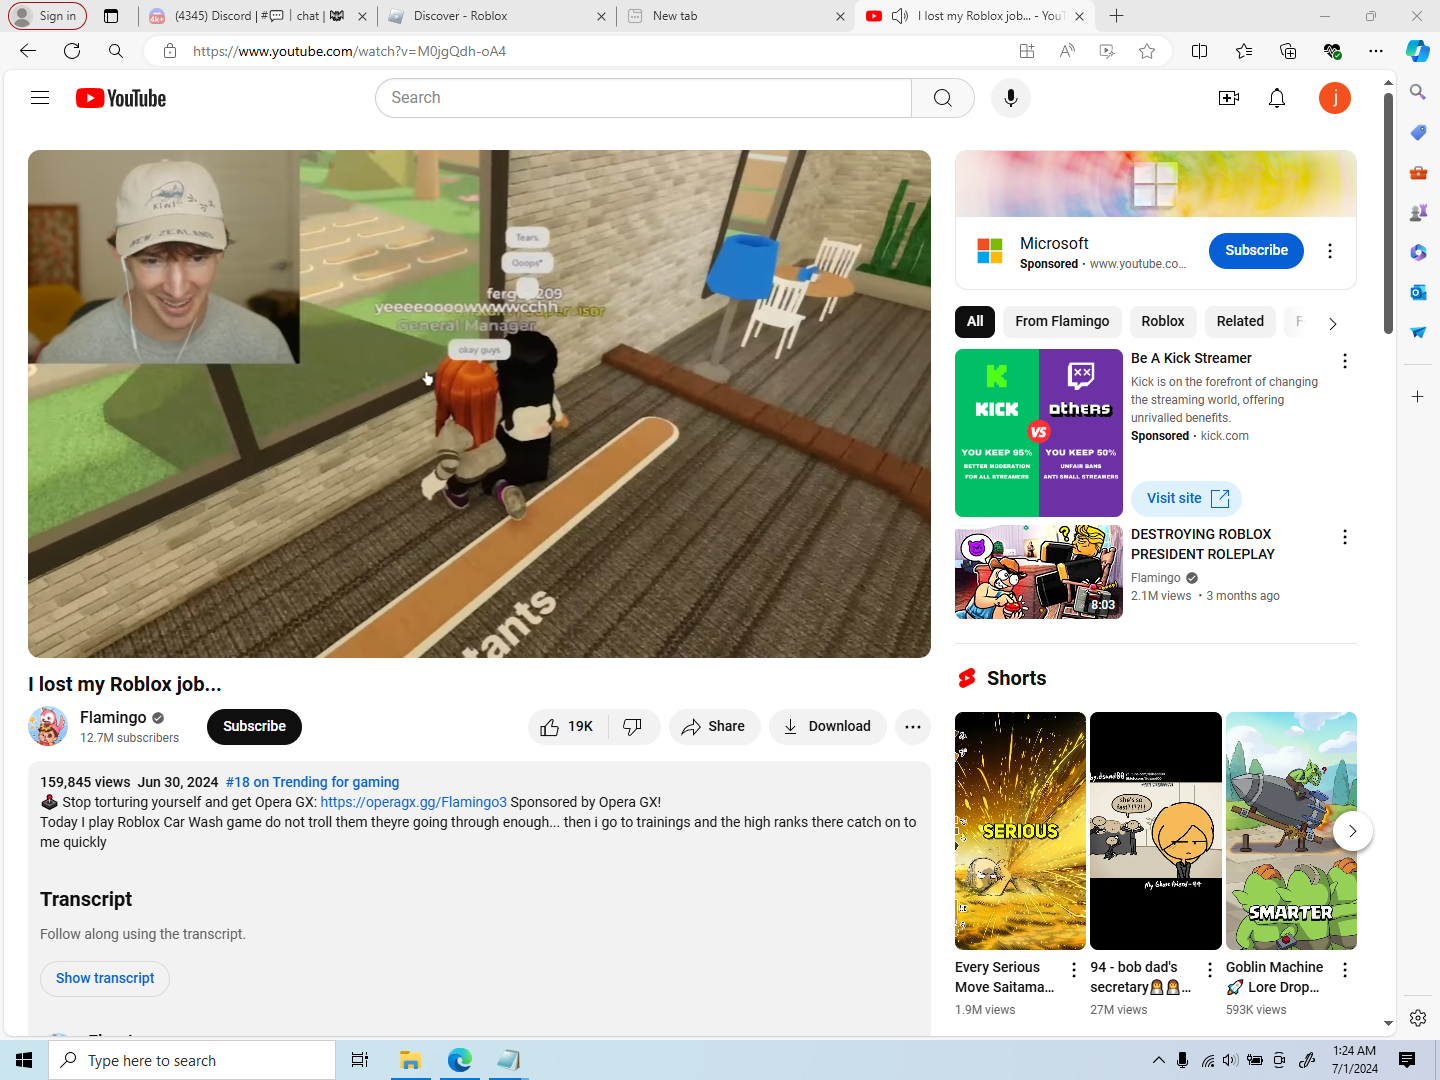Screen dimensions: 1440x1080
Task: Open the Create video icon
Action: (1229, 98)
